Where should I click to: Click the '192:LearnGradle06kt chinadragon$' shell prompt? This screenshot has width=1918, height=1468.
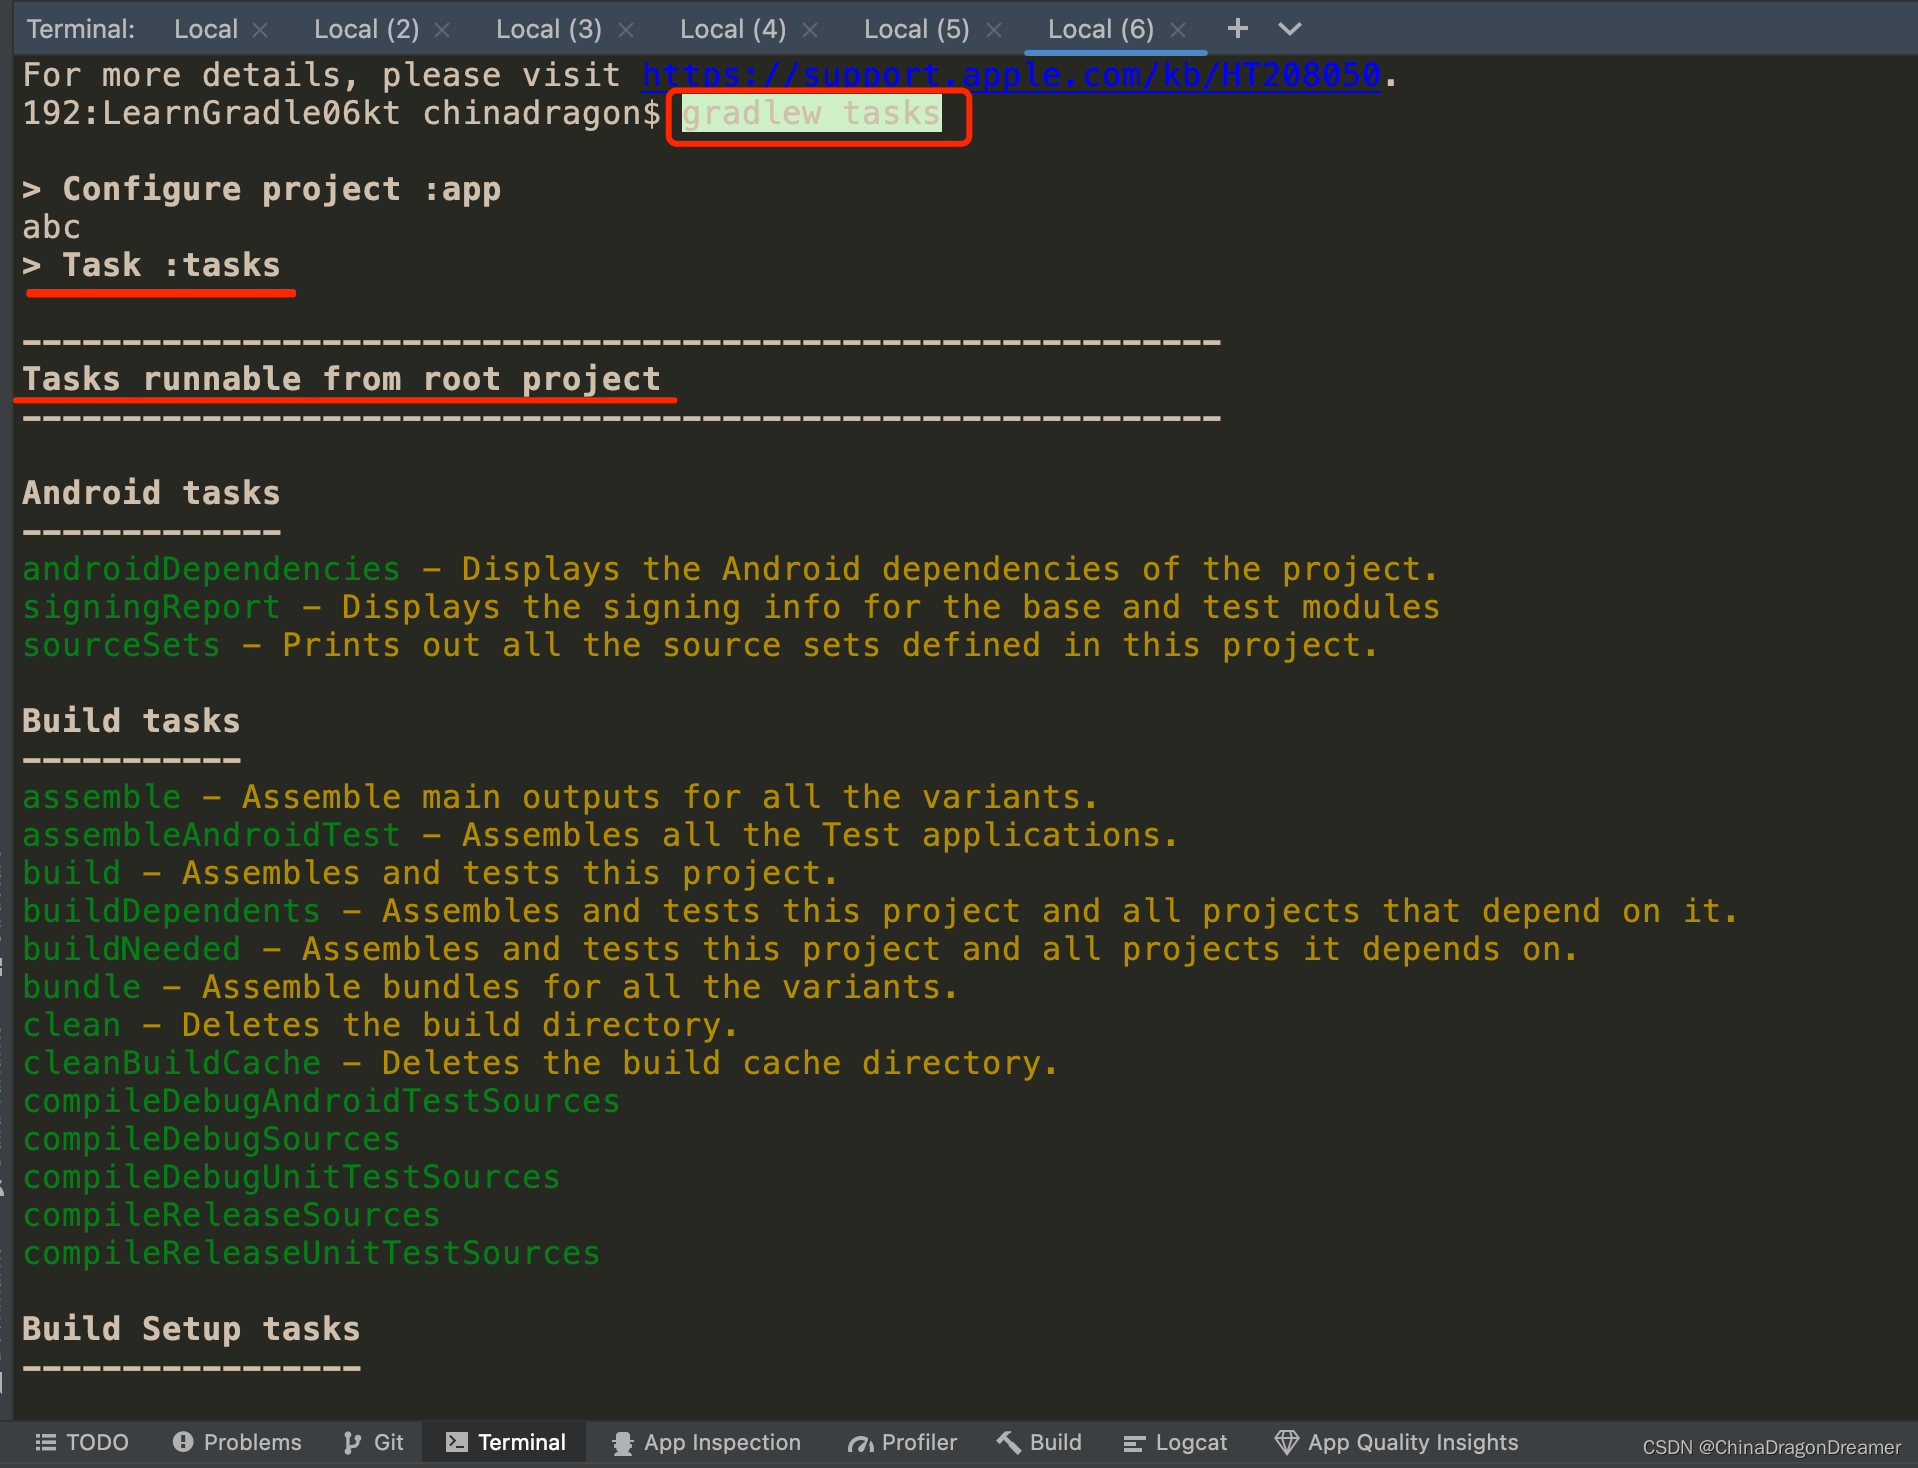point(341,113)
